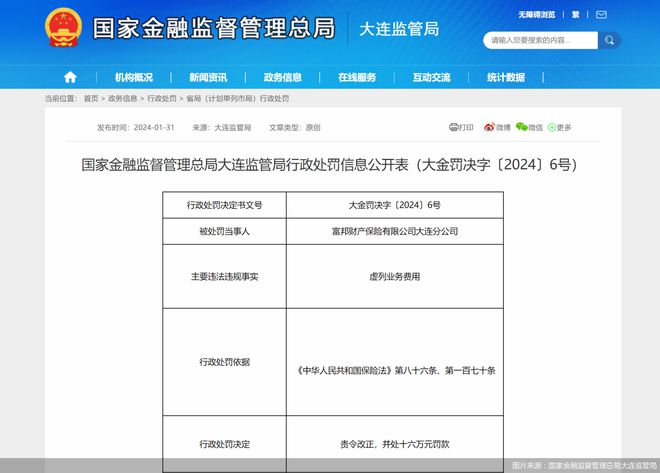Open the mail envelope icon
The width and height of the screenshot is (660, 473).
[601, 15]
